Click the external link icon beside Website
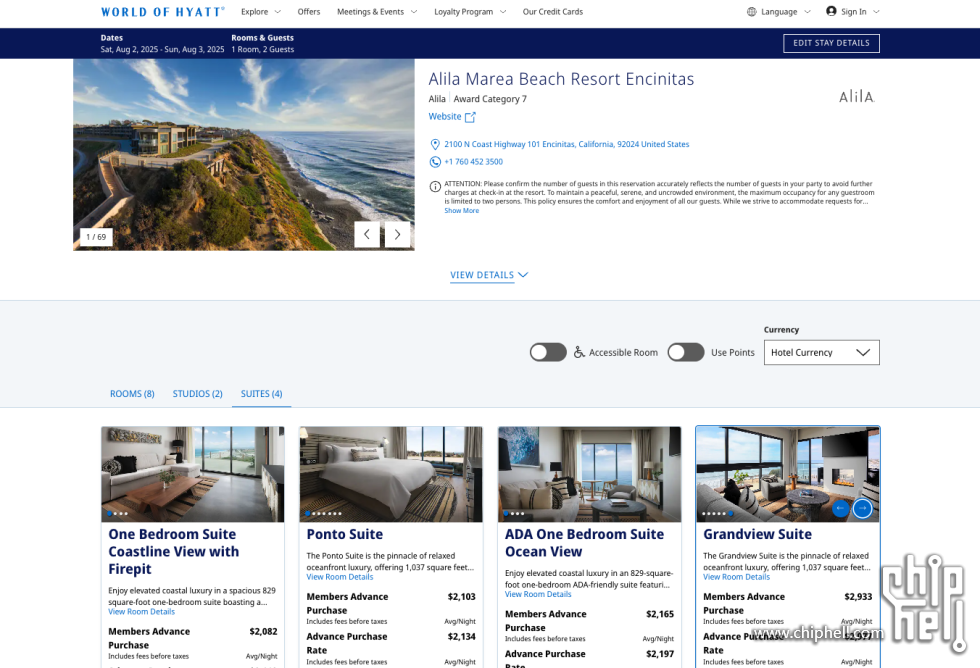Screen dimensions: 980x668 point(470,117)
